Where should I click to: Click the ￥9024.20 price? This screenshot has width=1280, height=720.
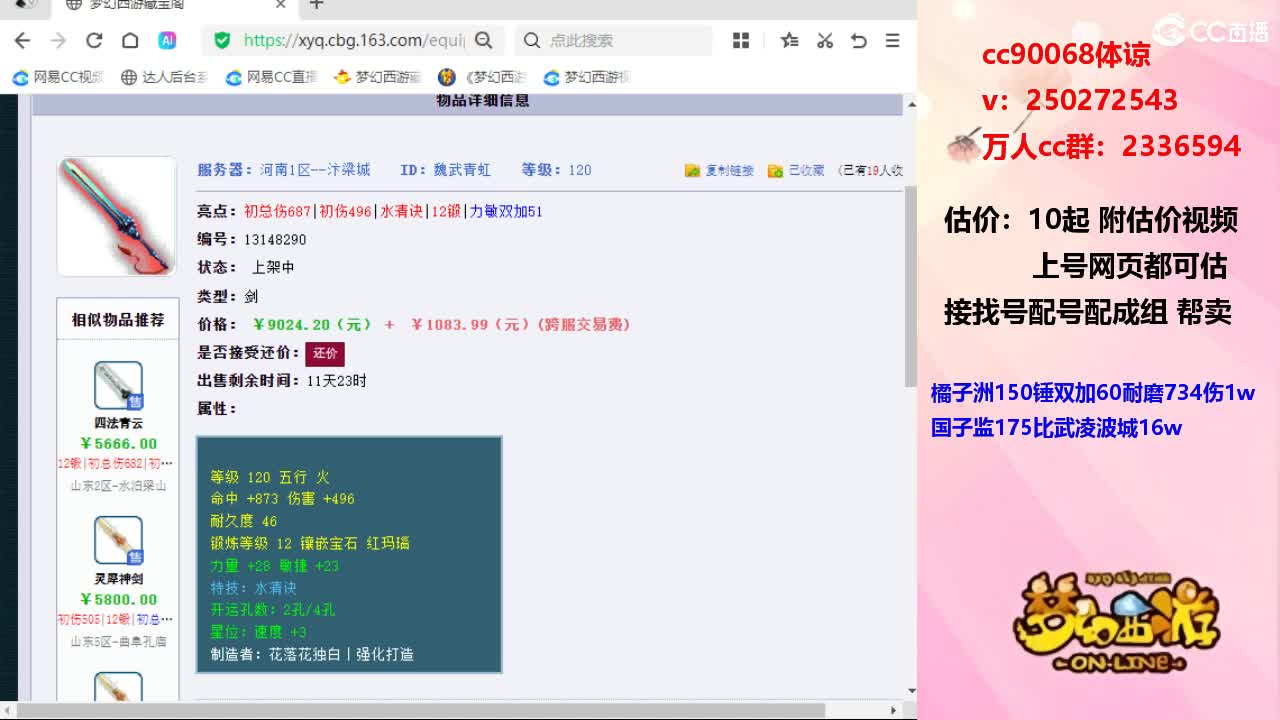click(x=311, y=325)
